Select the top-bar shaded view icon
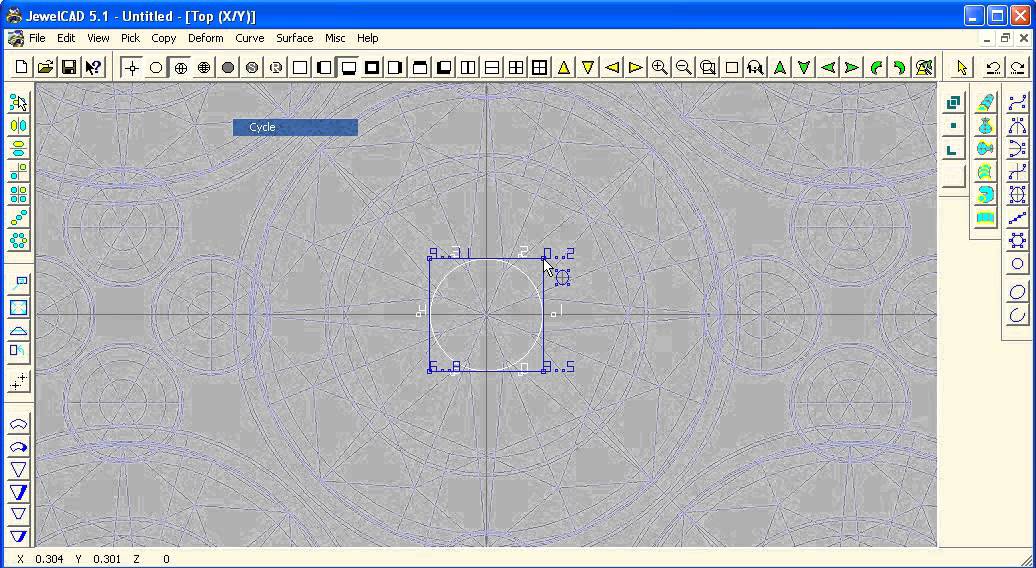1036x568 pixels. pyautogui.click(x=420, y=67)
